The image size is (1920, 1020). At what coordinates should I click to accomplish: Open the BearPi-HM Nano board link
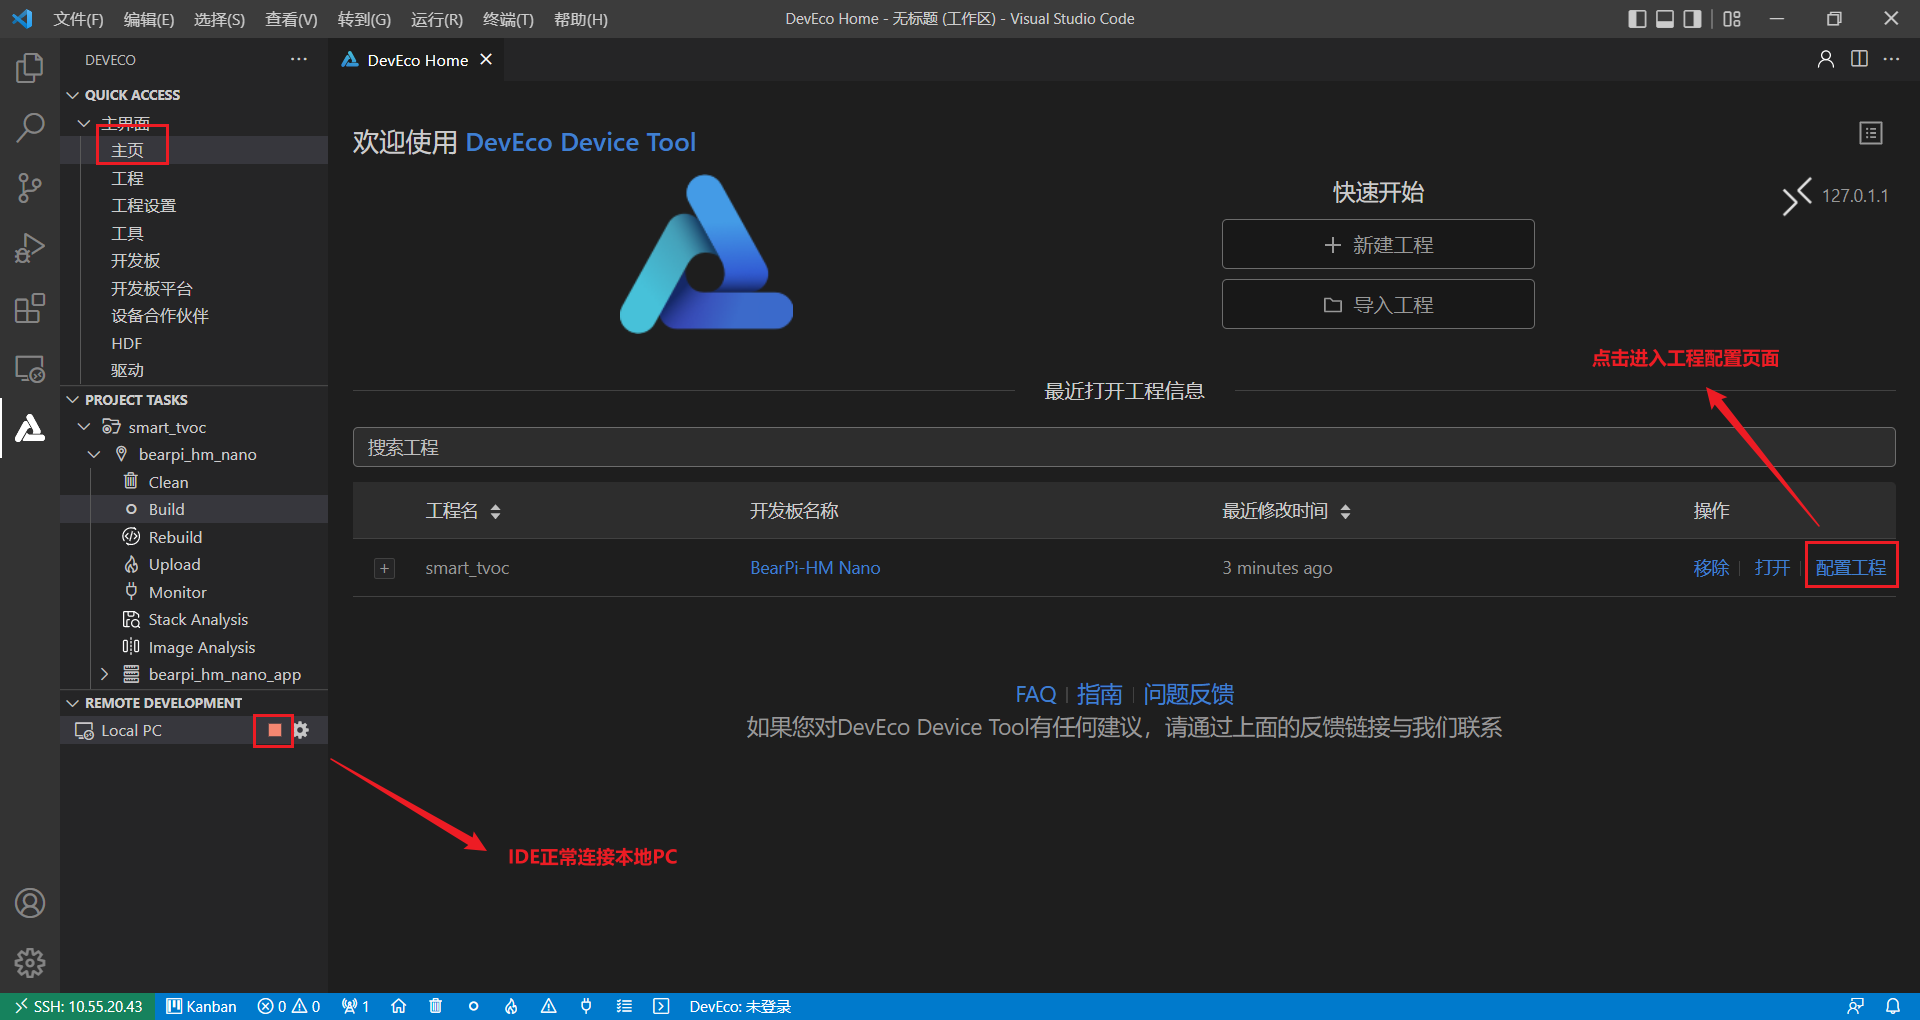click(x=815, y=568)
